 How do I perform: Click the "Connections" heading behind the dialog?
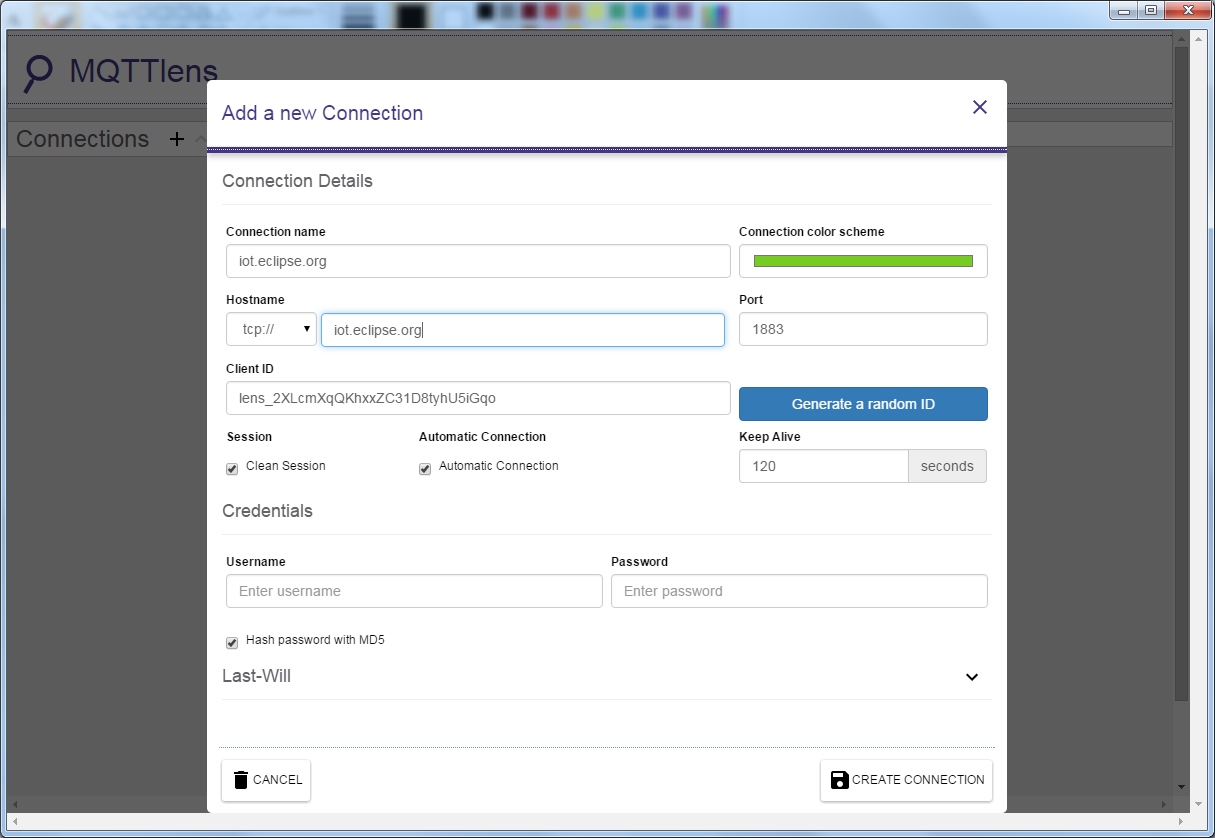pos(82,139)
